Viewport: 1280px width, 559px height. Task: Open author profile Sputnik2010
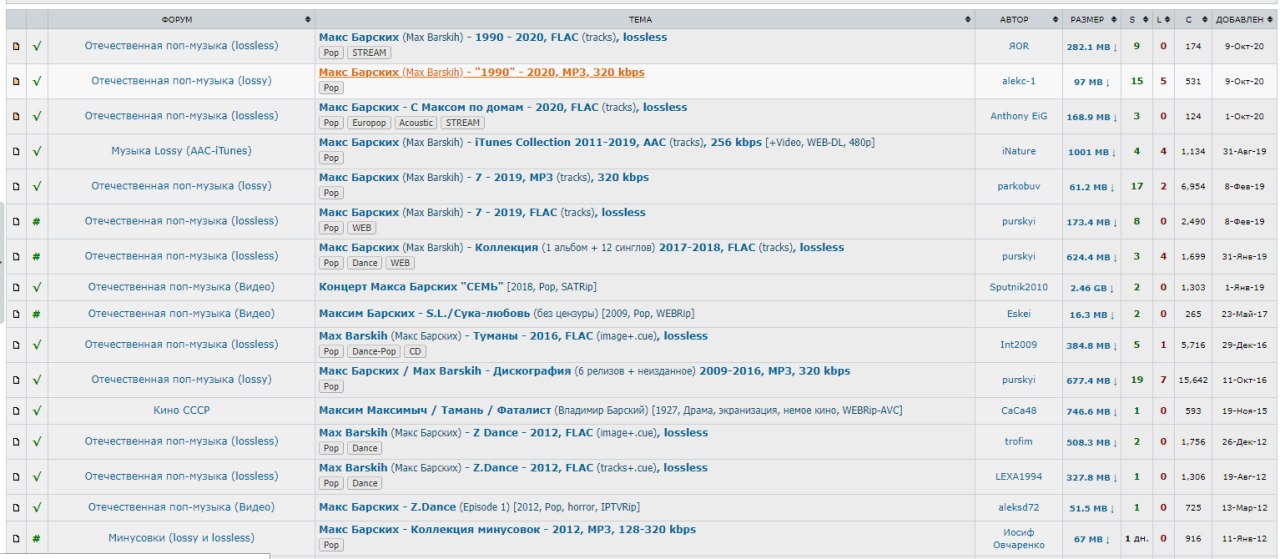coord(1018,287)
